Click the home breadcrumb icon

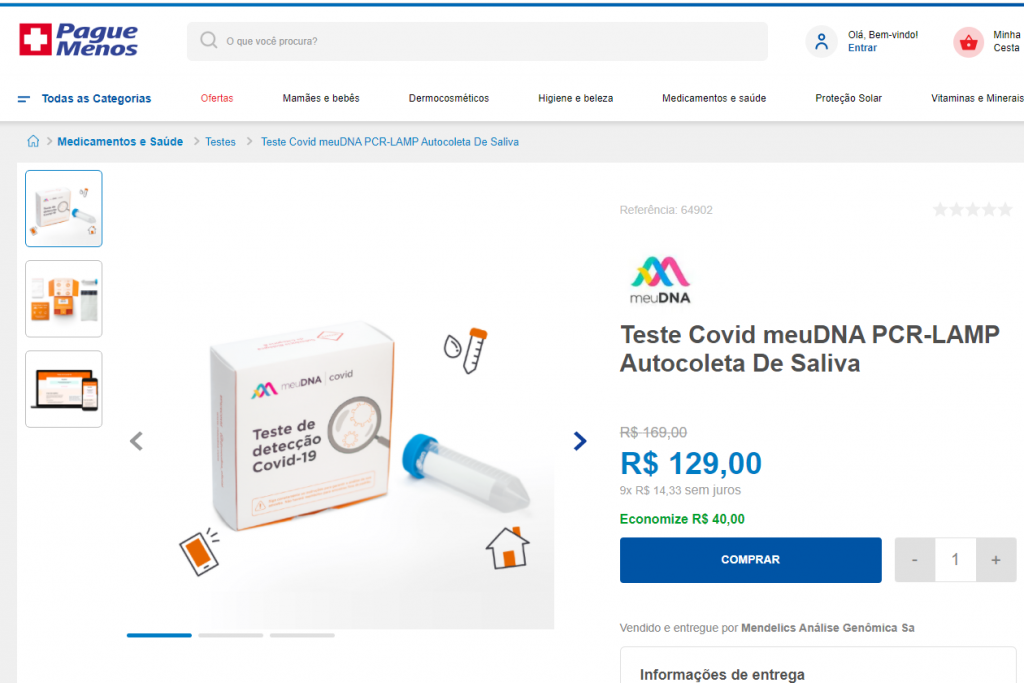coord(33,141)
